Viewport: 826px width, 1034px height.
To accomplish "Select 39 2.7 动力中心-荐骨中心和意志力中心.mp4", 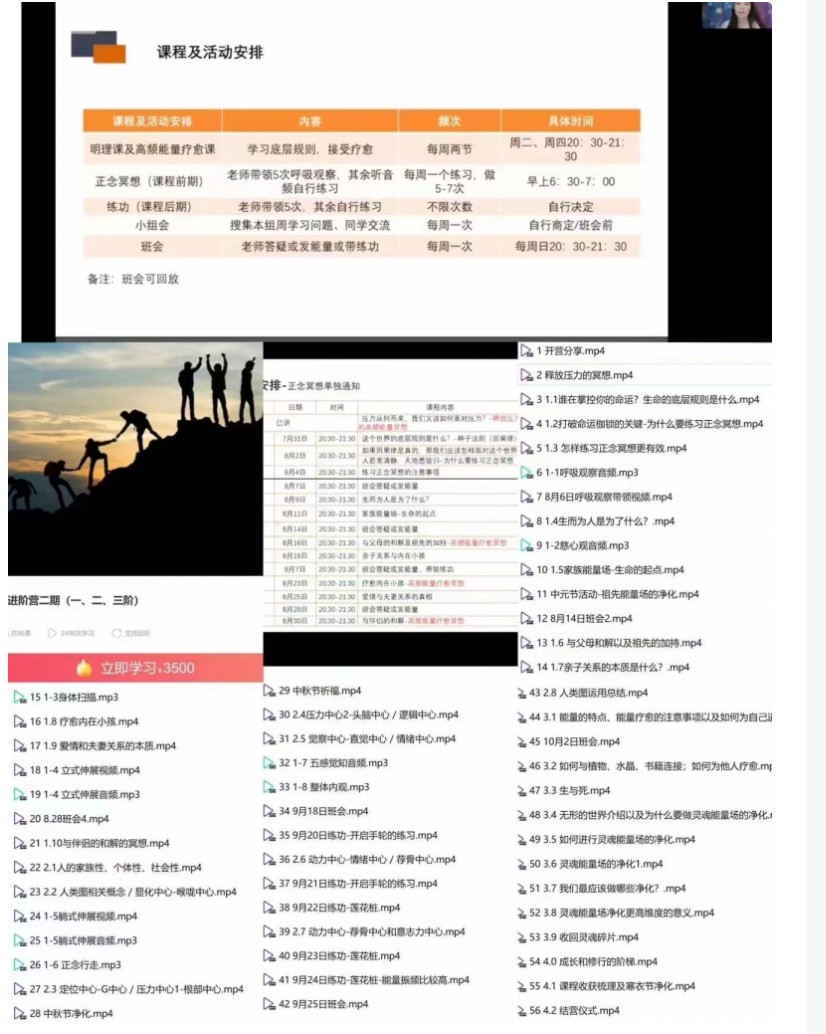I will 372,932.
